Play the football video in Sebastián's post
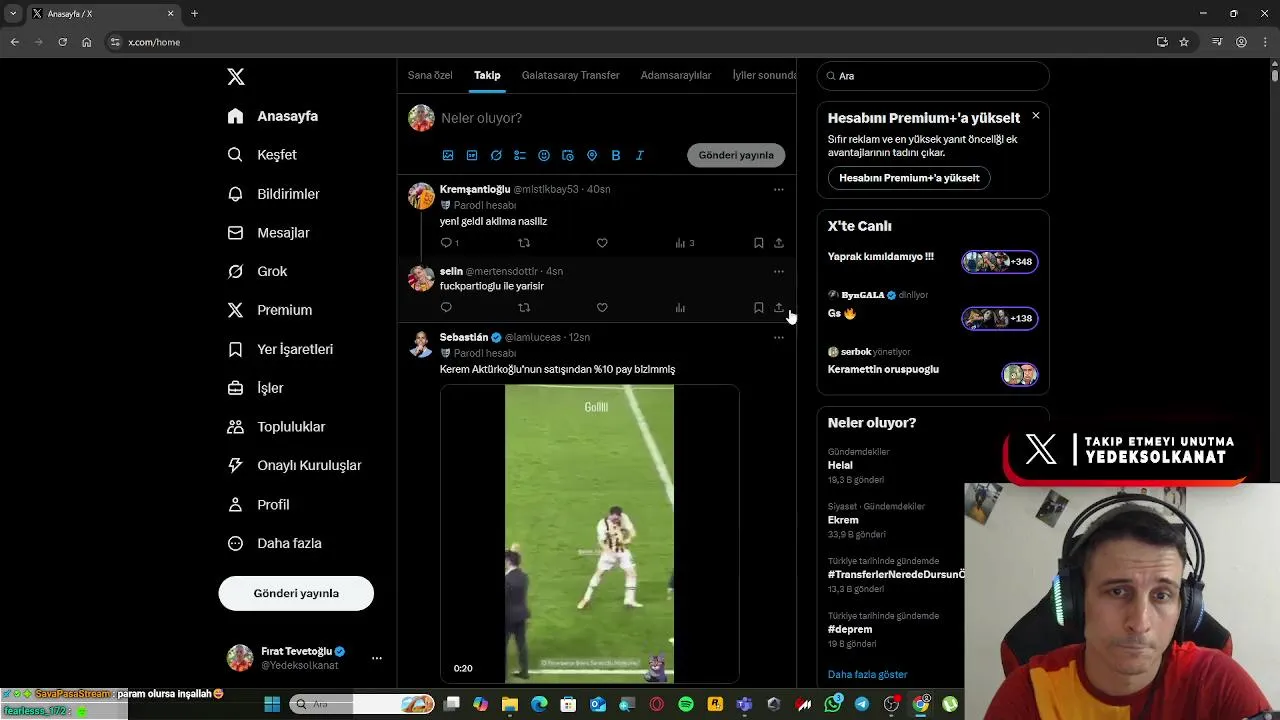Screen dimensions: 1280x720 [x=589, y=533]
